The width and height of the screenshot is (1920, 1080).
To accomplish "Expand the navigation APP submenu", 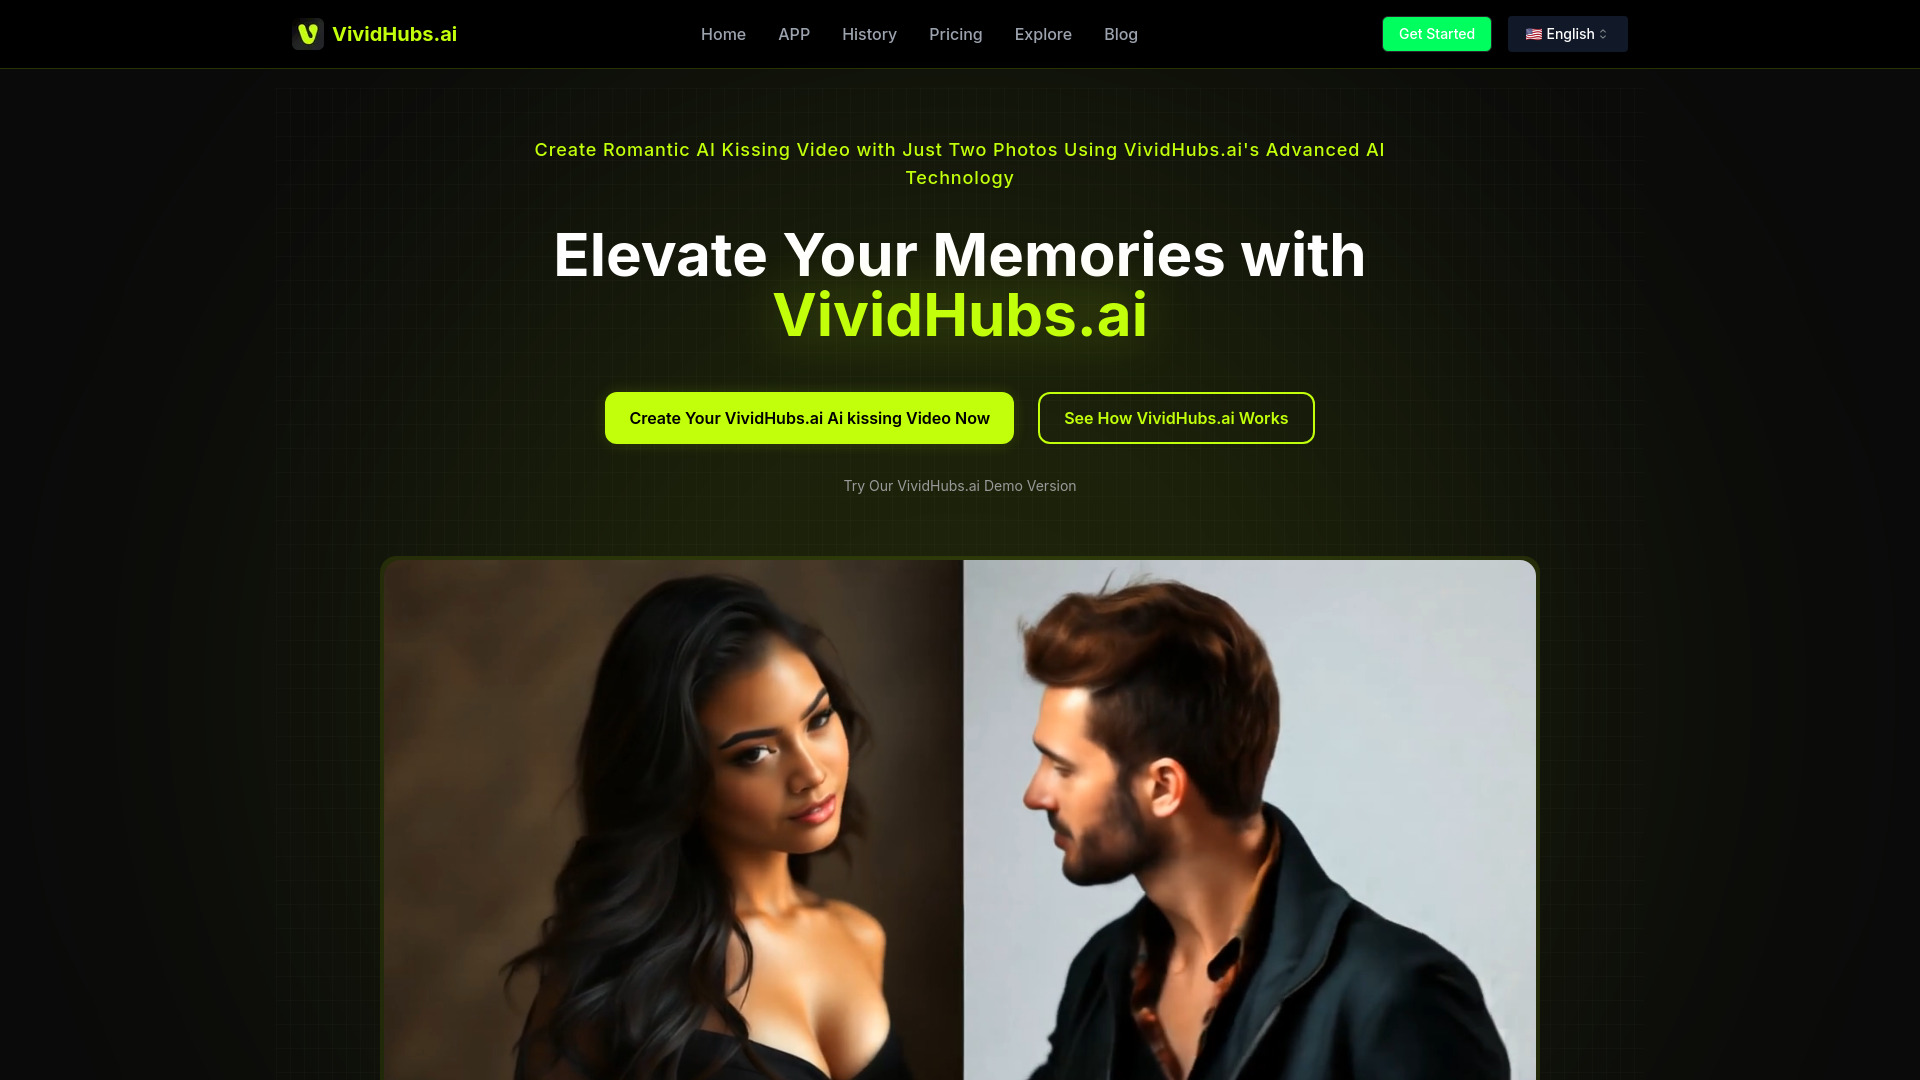I will click(794, 34).
